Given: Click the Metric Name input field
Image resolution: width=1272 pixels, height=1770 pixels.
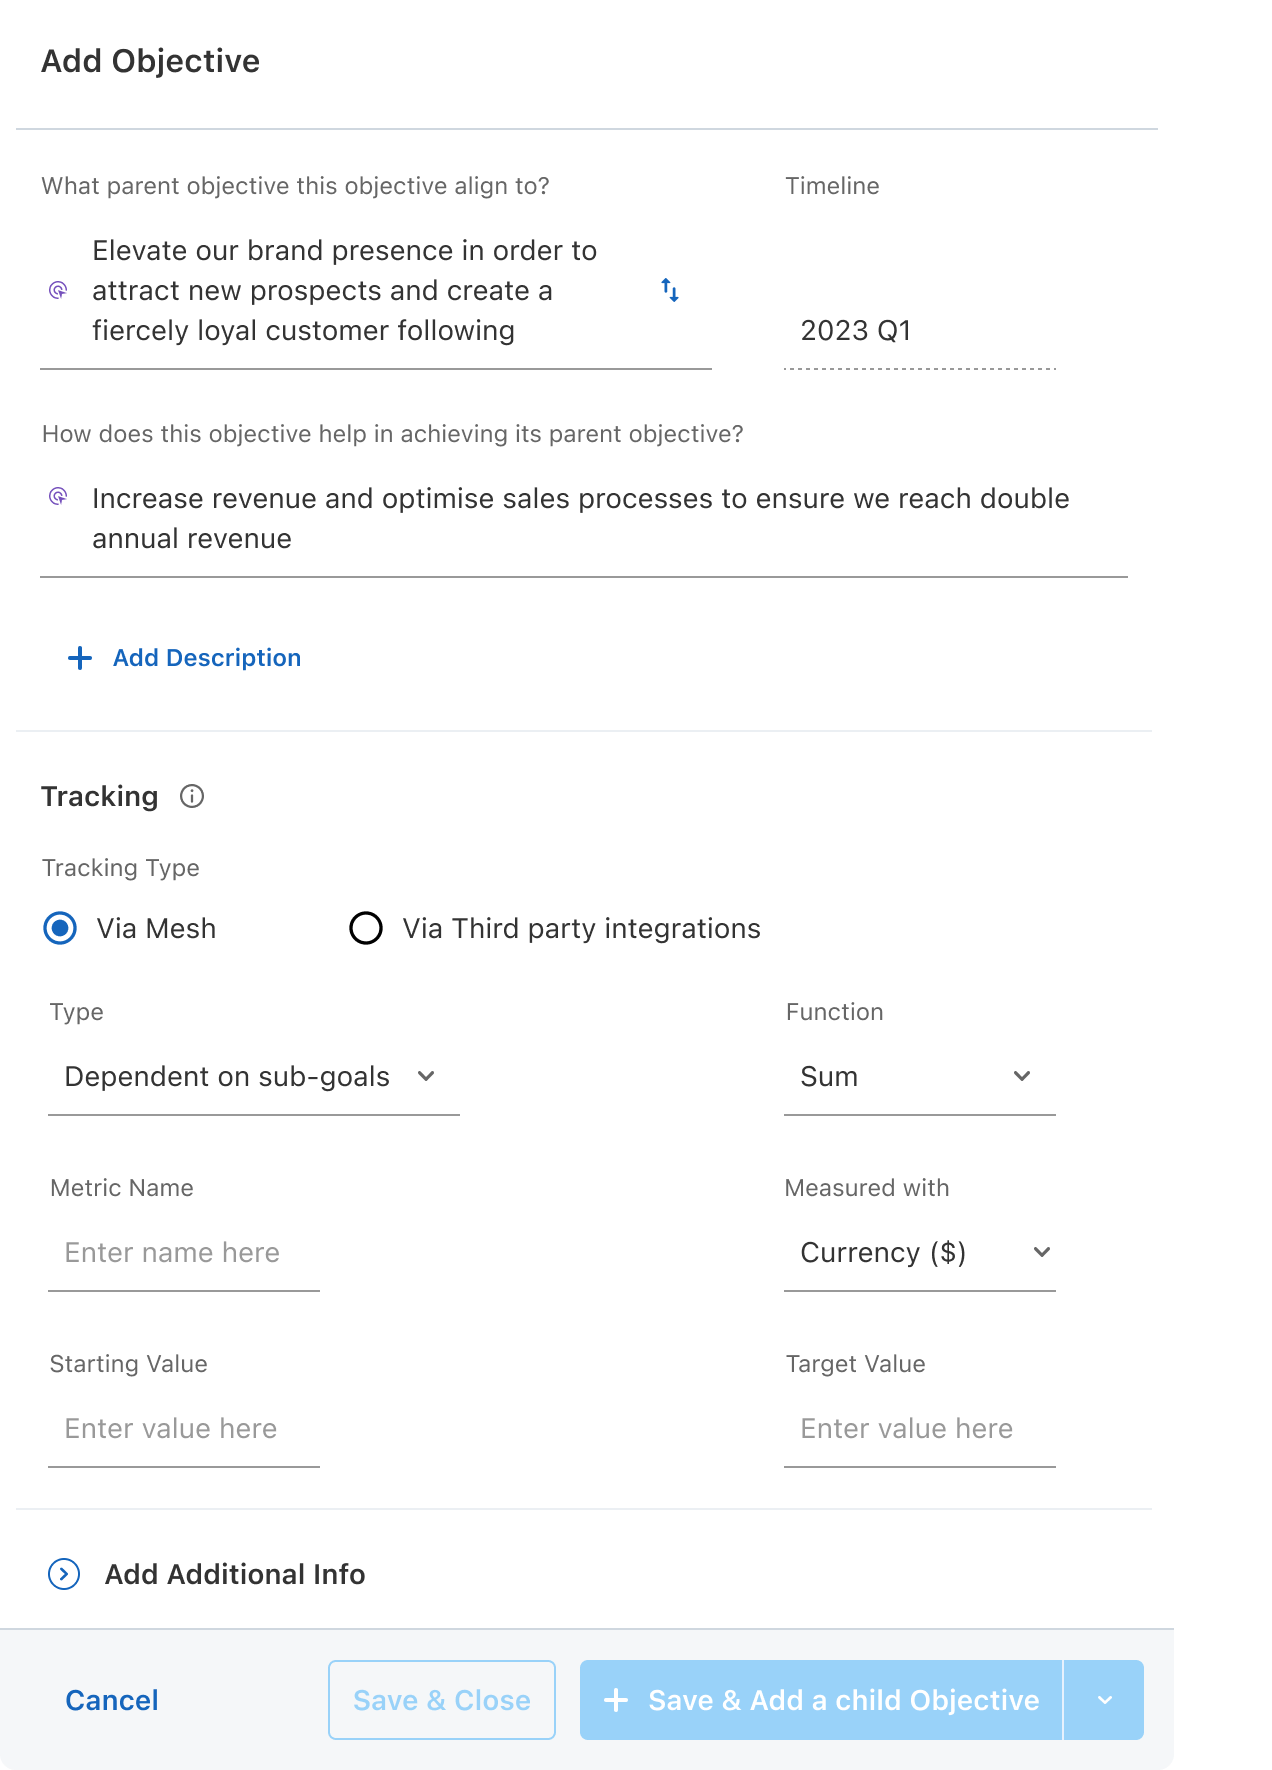Looking at the screenshot, I should (x=184, y=1253).
